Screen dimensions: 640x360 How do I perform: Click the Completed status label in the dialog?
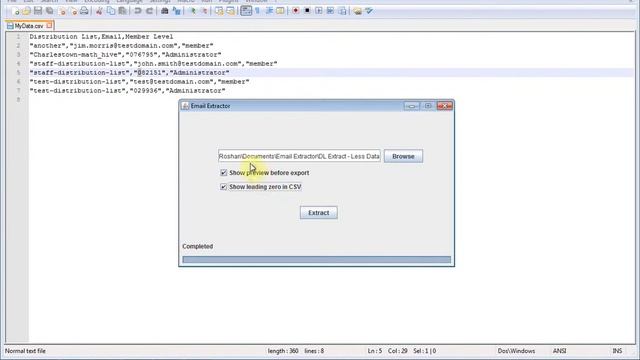[198, 247]
